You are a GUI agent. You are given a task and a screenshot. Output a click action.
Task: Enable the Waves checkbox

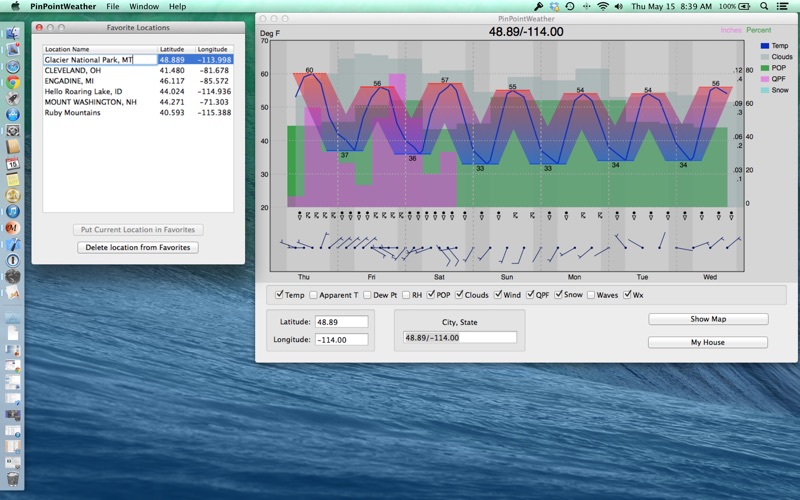[591, 295]
